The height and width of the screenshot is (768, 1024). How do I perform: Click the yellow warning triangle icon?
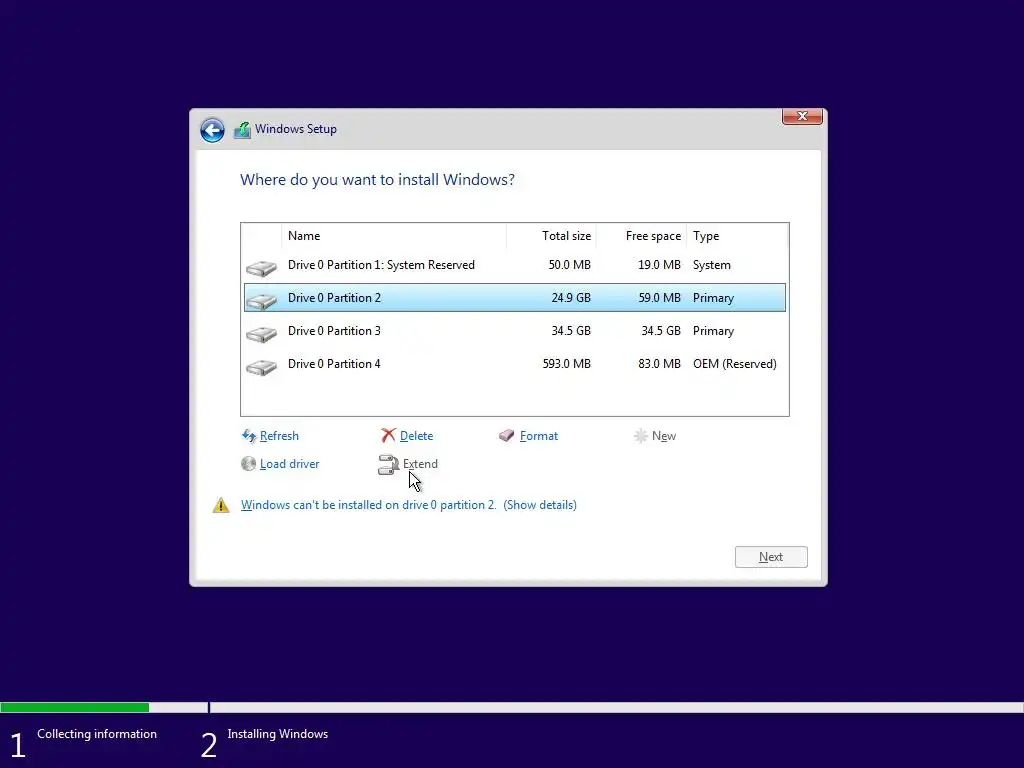[x=221, y=505]
